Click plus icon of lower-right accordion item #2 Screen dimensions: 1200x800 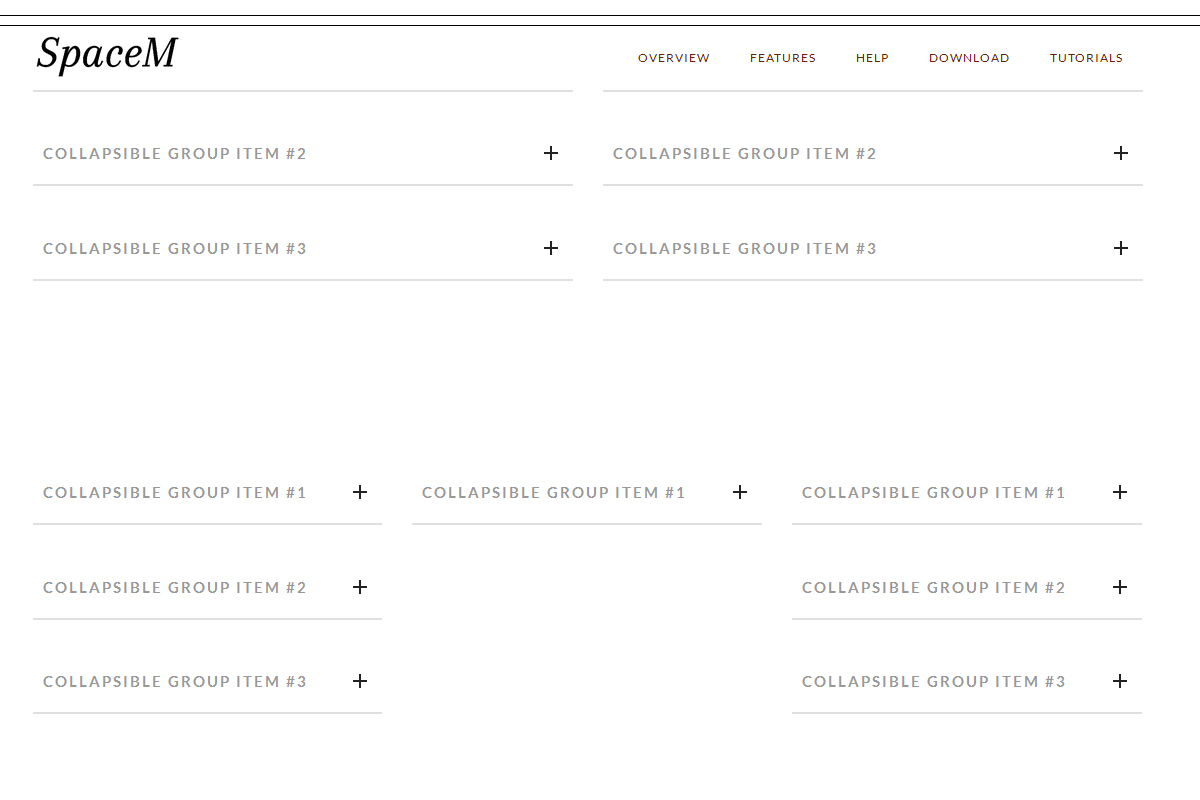coord(1120,587)
